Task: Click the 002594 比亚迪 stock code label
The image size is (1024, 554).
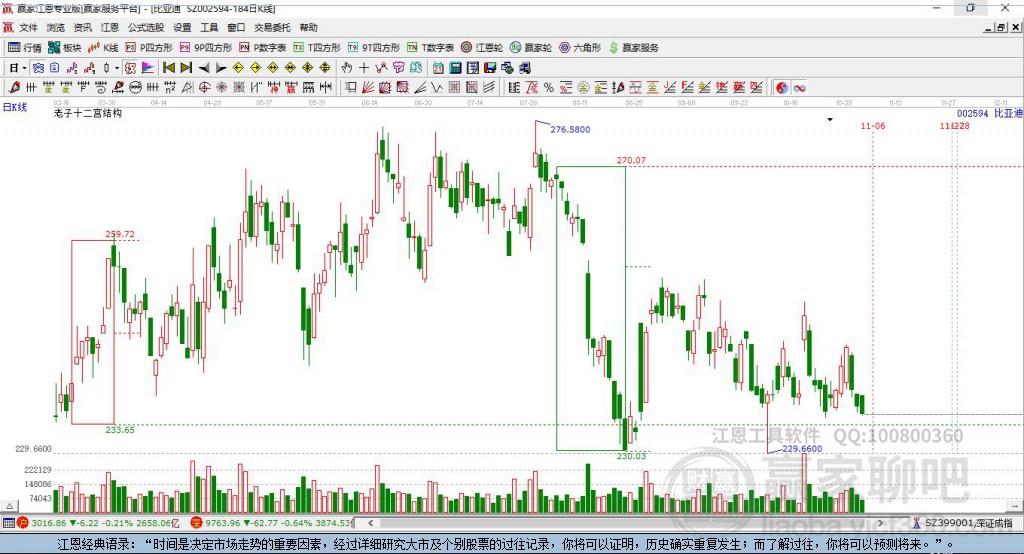Action: tap(989, 114)
